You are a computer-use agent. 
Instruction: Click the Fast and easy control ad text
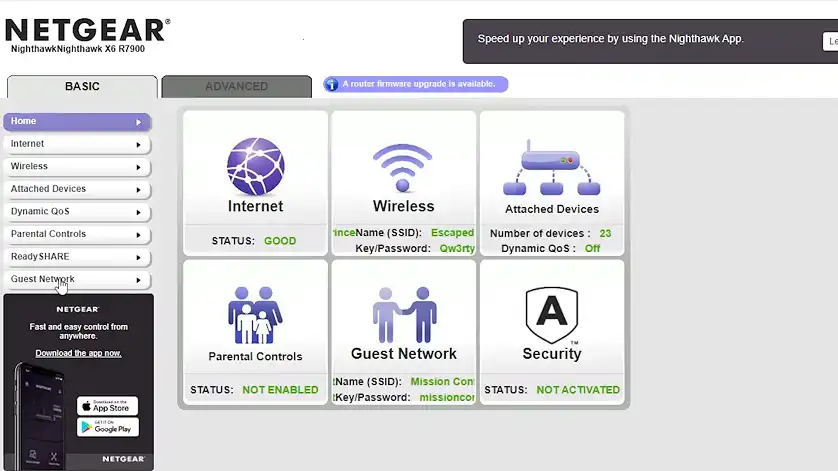79,331
